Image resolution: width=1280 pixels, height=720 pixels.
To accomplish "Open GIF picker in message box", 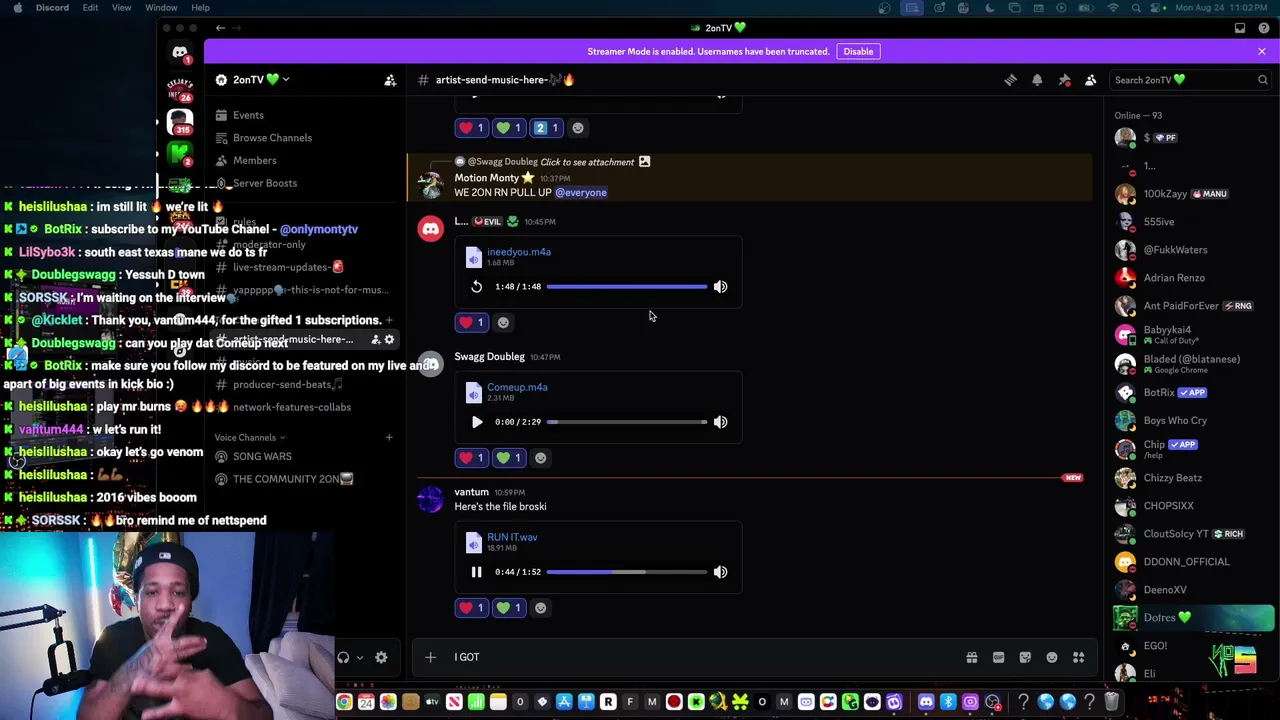I will click(x=998, y=657).
